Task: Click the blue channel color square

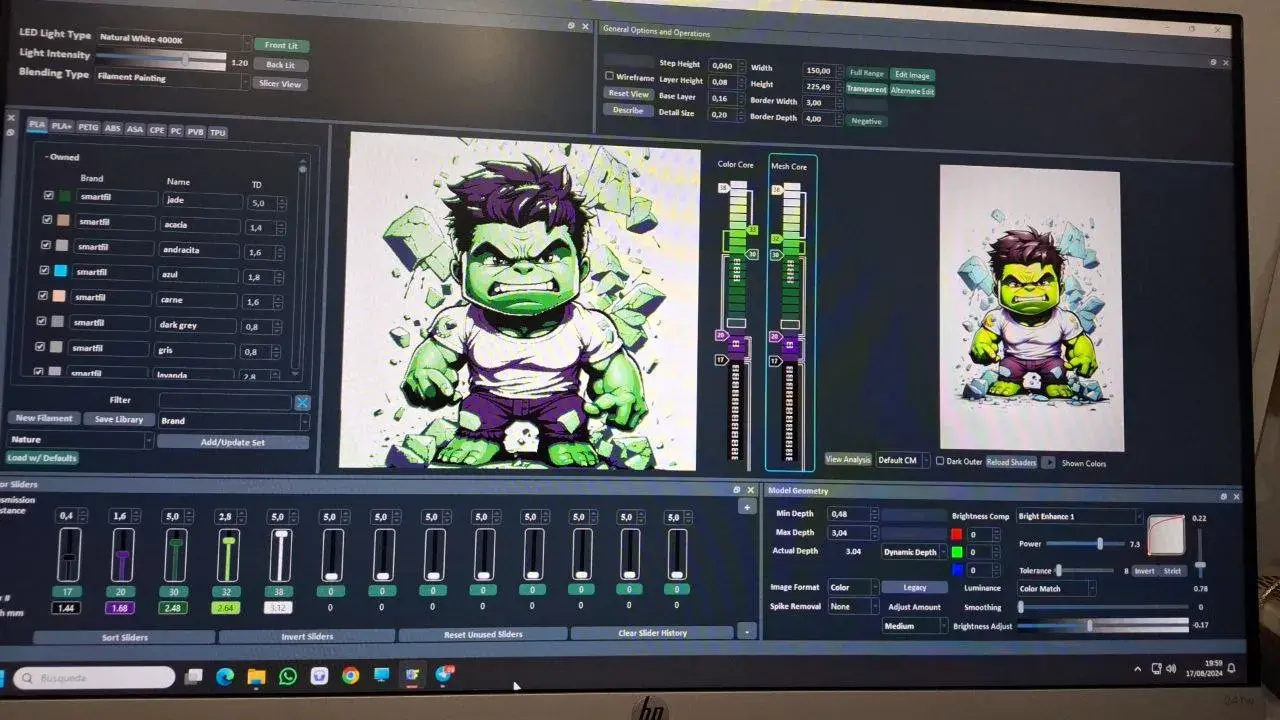Action: point(956,570)
